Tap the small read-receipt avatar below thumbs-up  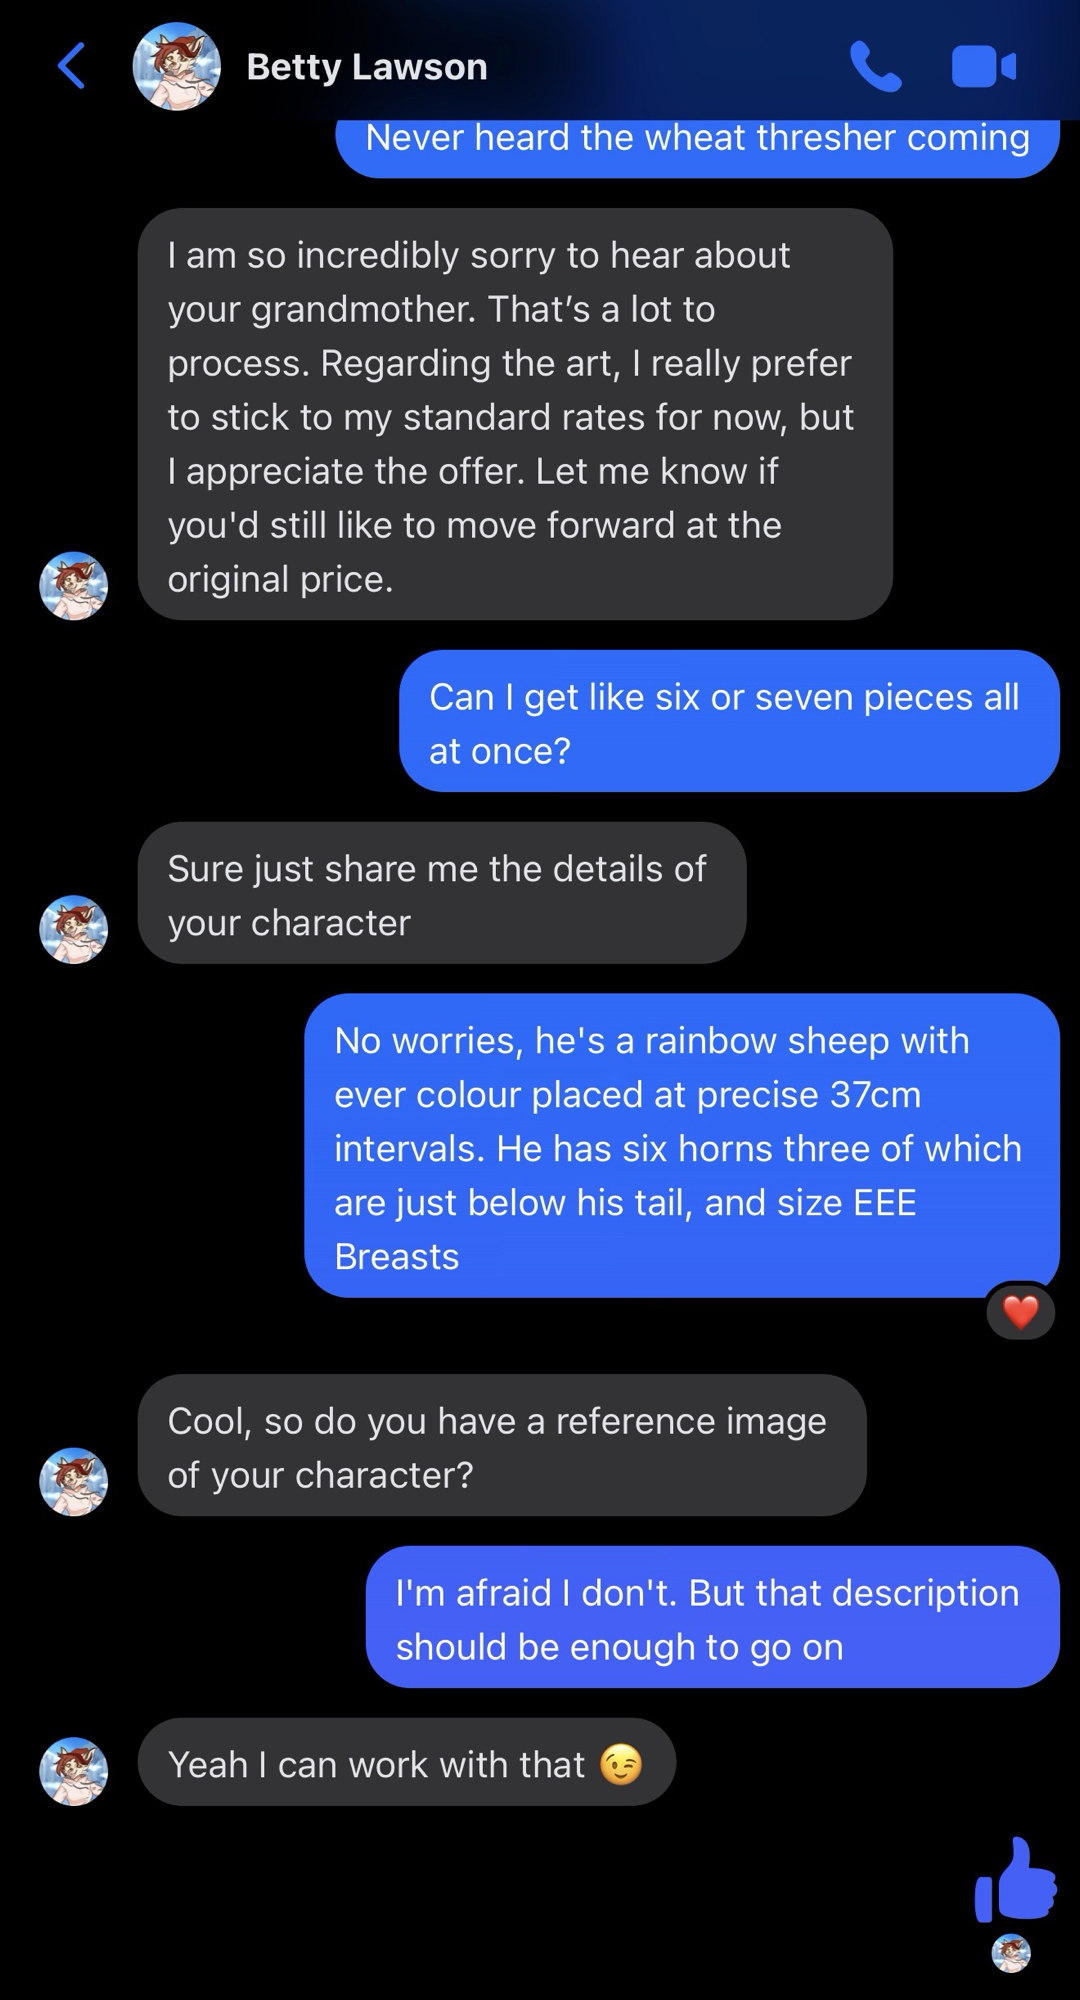(1011, 1953)
